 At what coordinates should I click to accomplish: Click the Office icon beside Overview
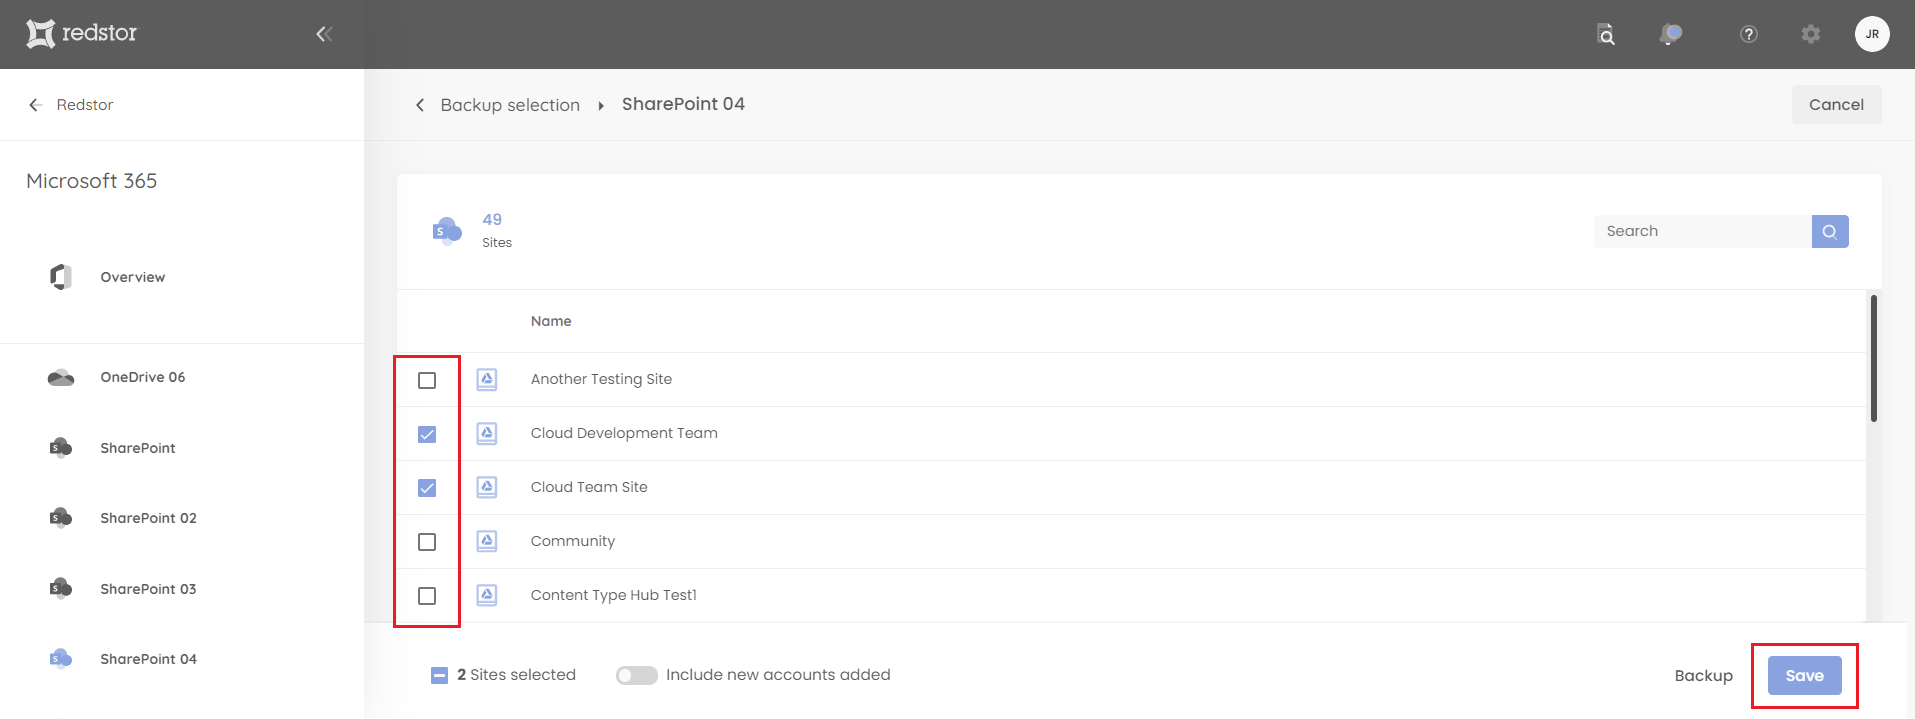tap(61, 277)
